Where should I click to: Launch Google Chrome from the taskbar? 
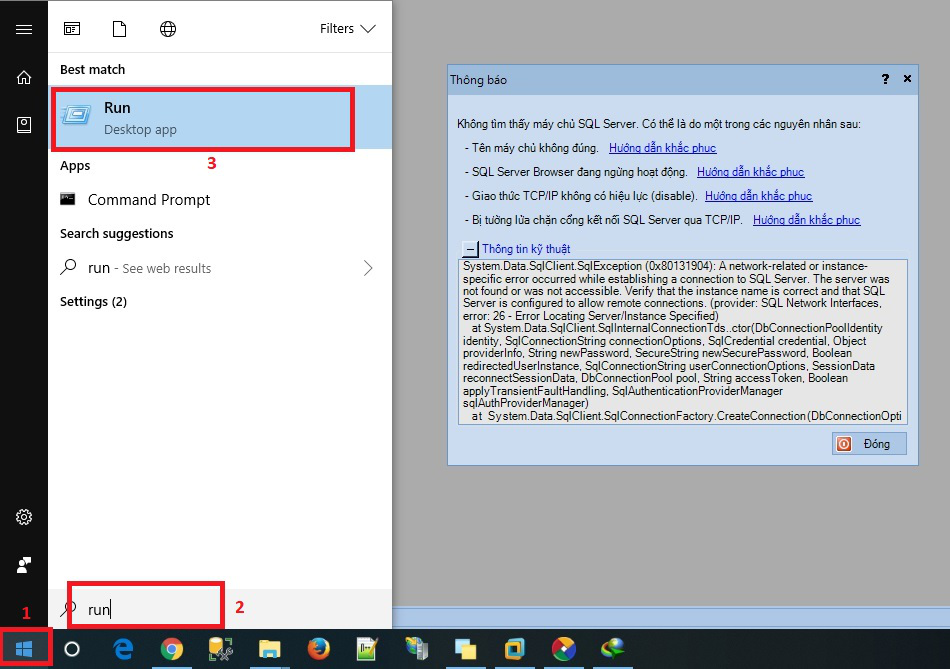172,649
